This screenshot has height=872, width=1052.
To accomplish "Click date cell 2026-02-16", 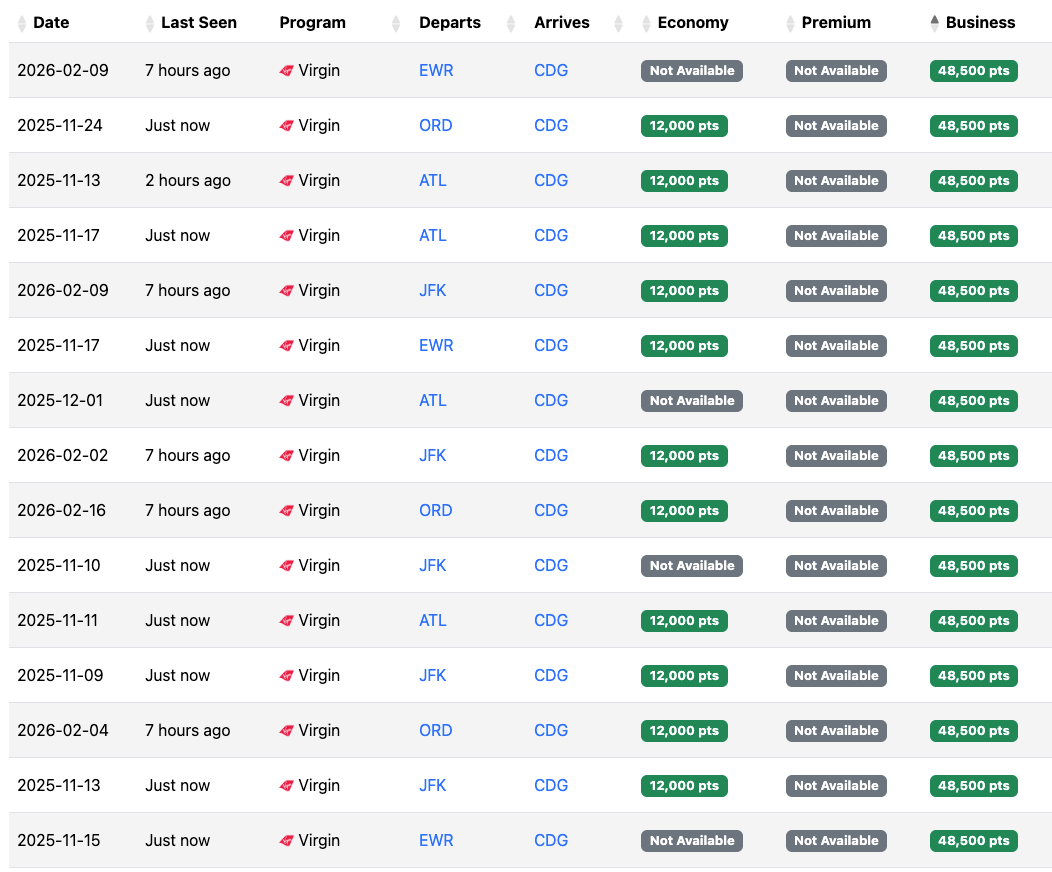I will point(61,510).
